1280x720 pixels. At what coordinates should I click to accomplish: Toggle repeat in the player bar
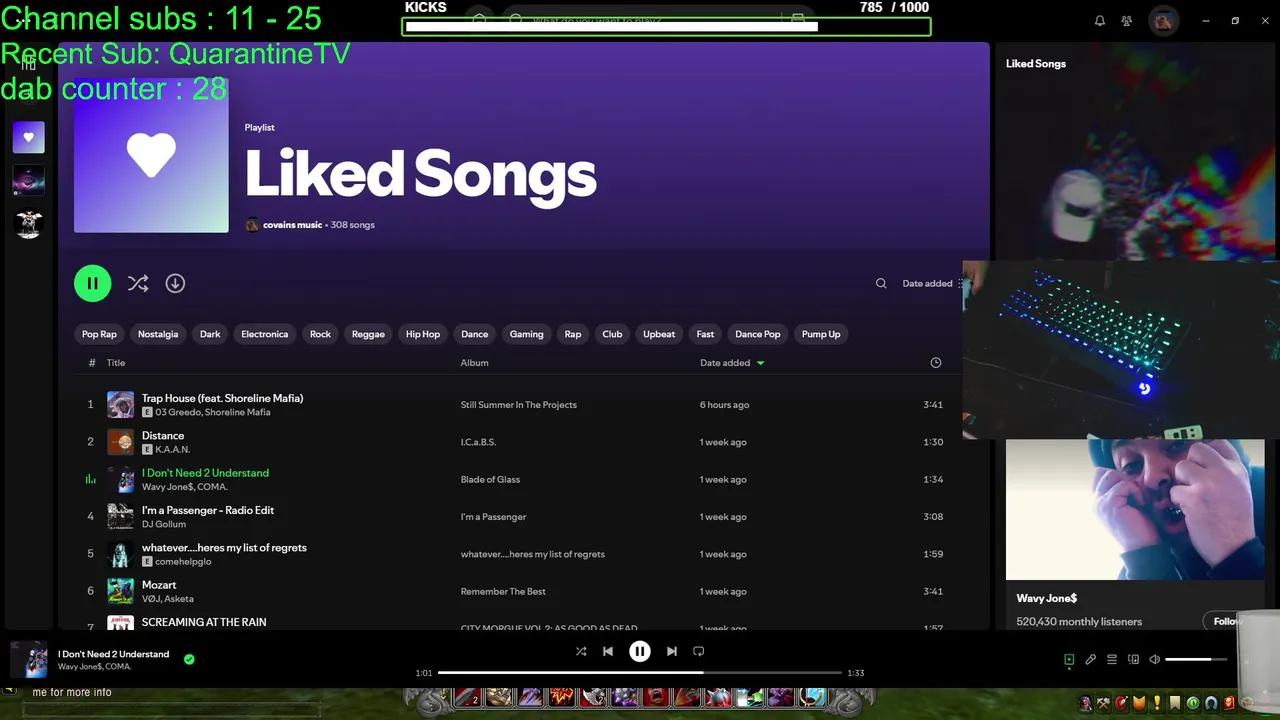pyautogui.click(x=699, y=651)
